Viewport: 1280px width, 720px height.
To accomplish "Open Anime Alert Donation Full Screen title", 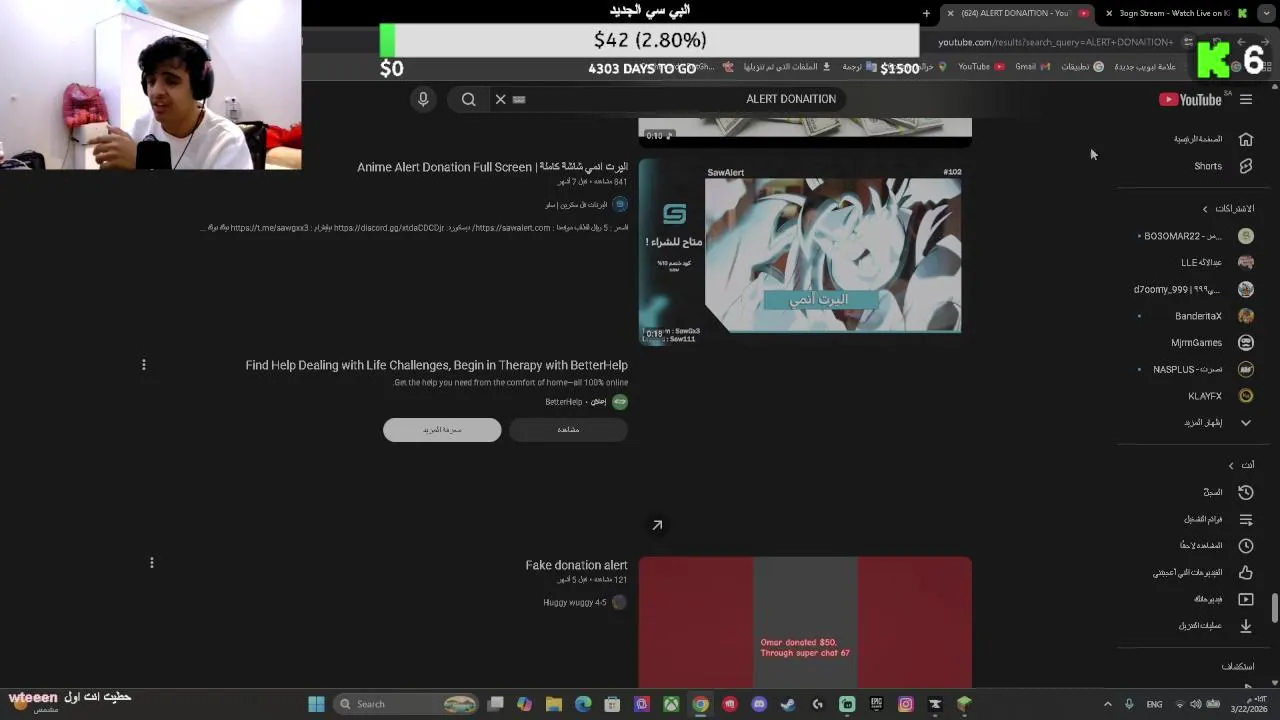I will pyautogui.click(x=493, y=167).
